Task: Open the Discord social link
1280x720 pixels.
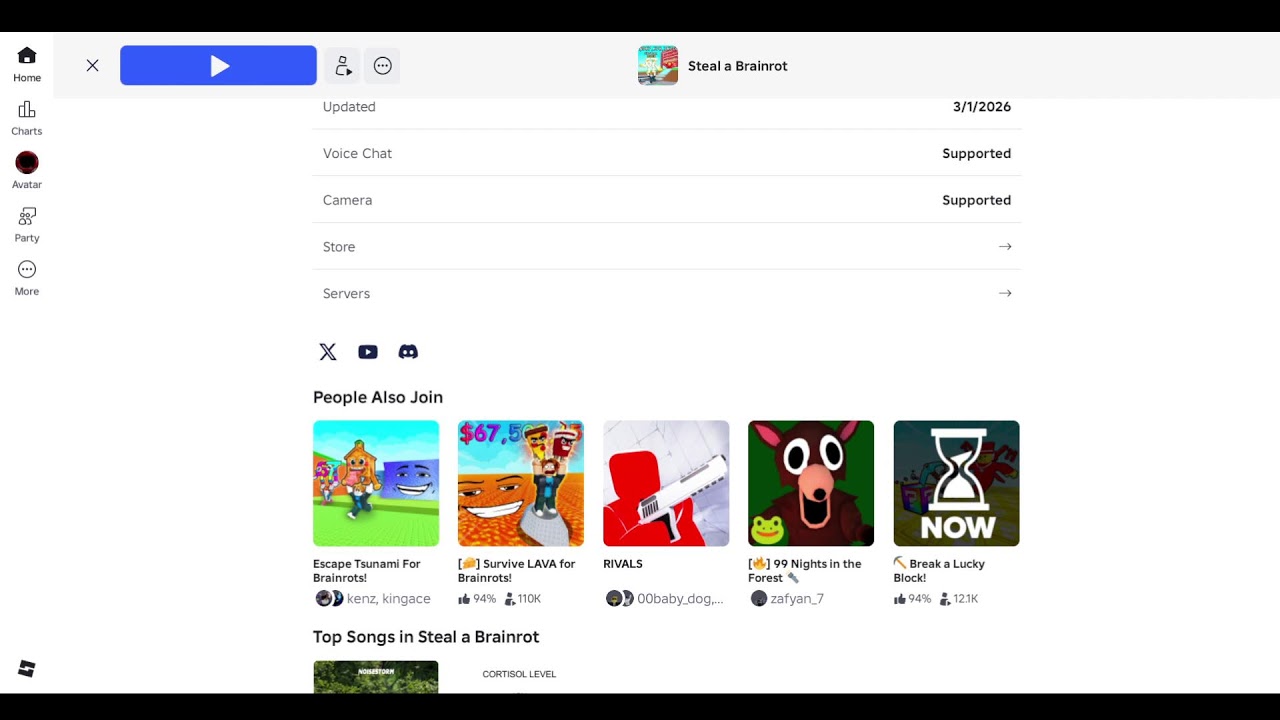Action: point(408,352)
